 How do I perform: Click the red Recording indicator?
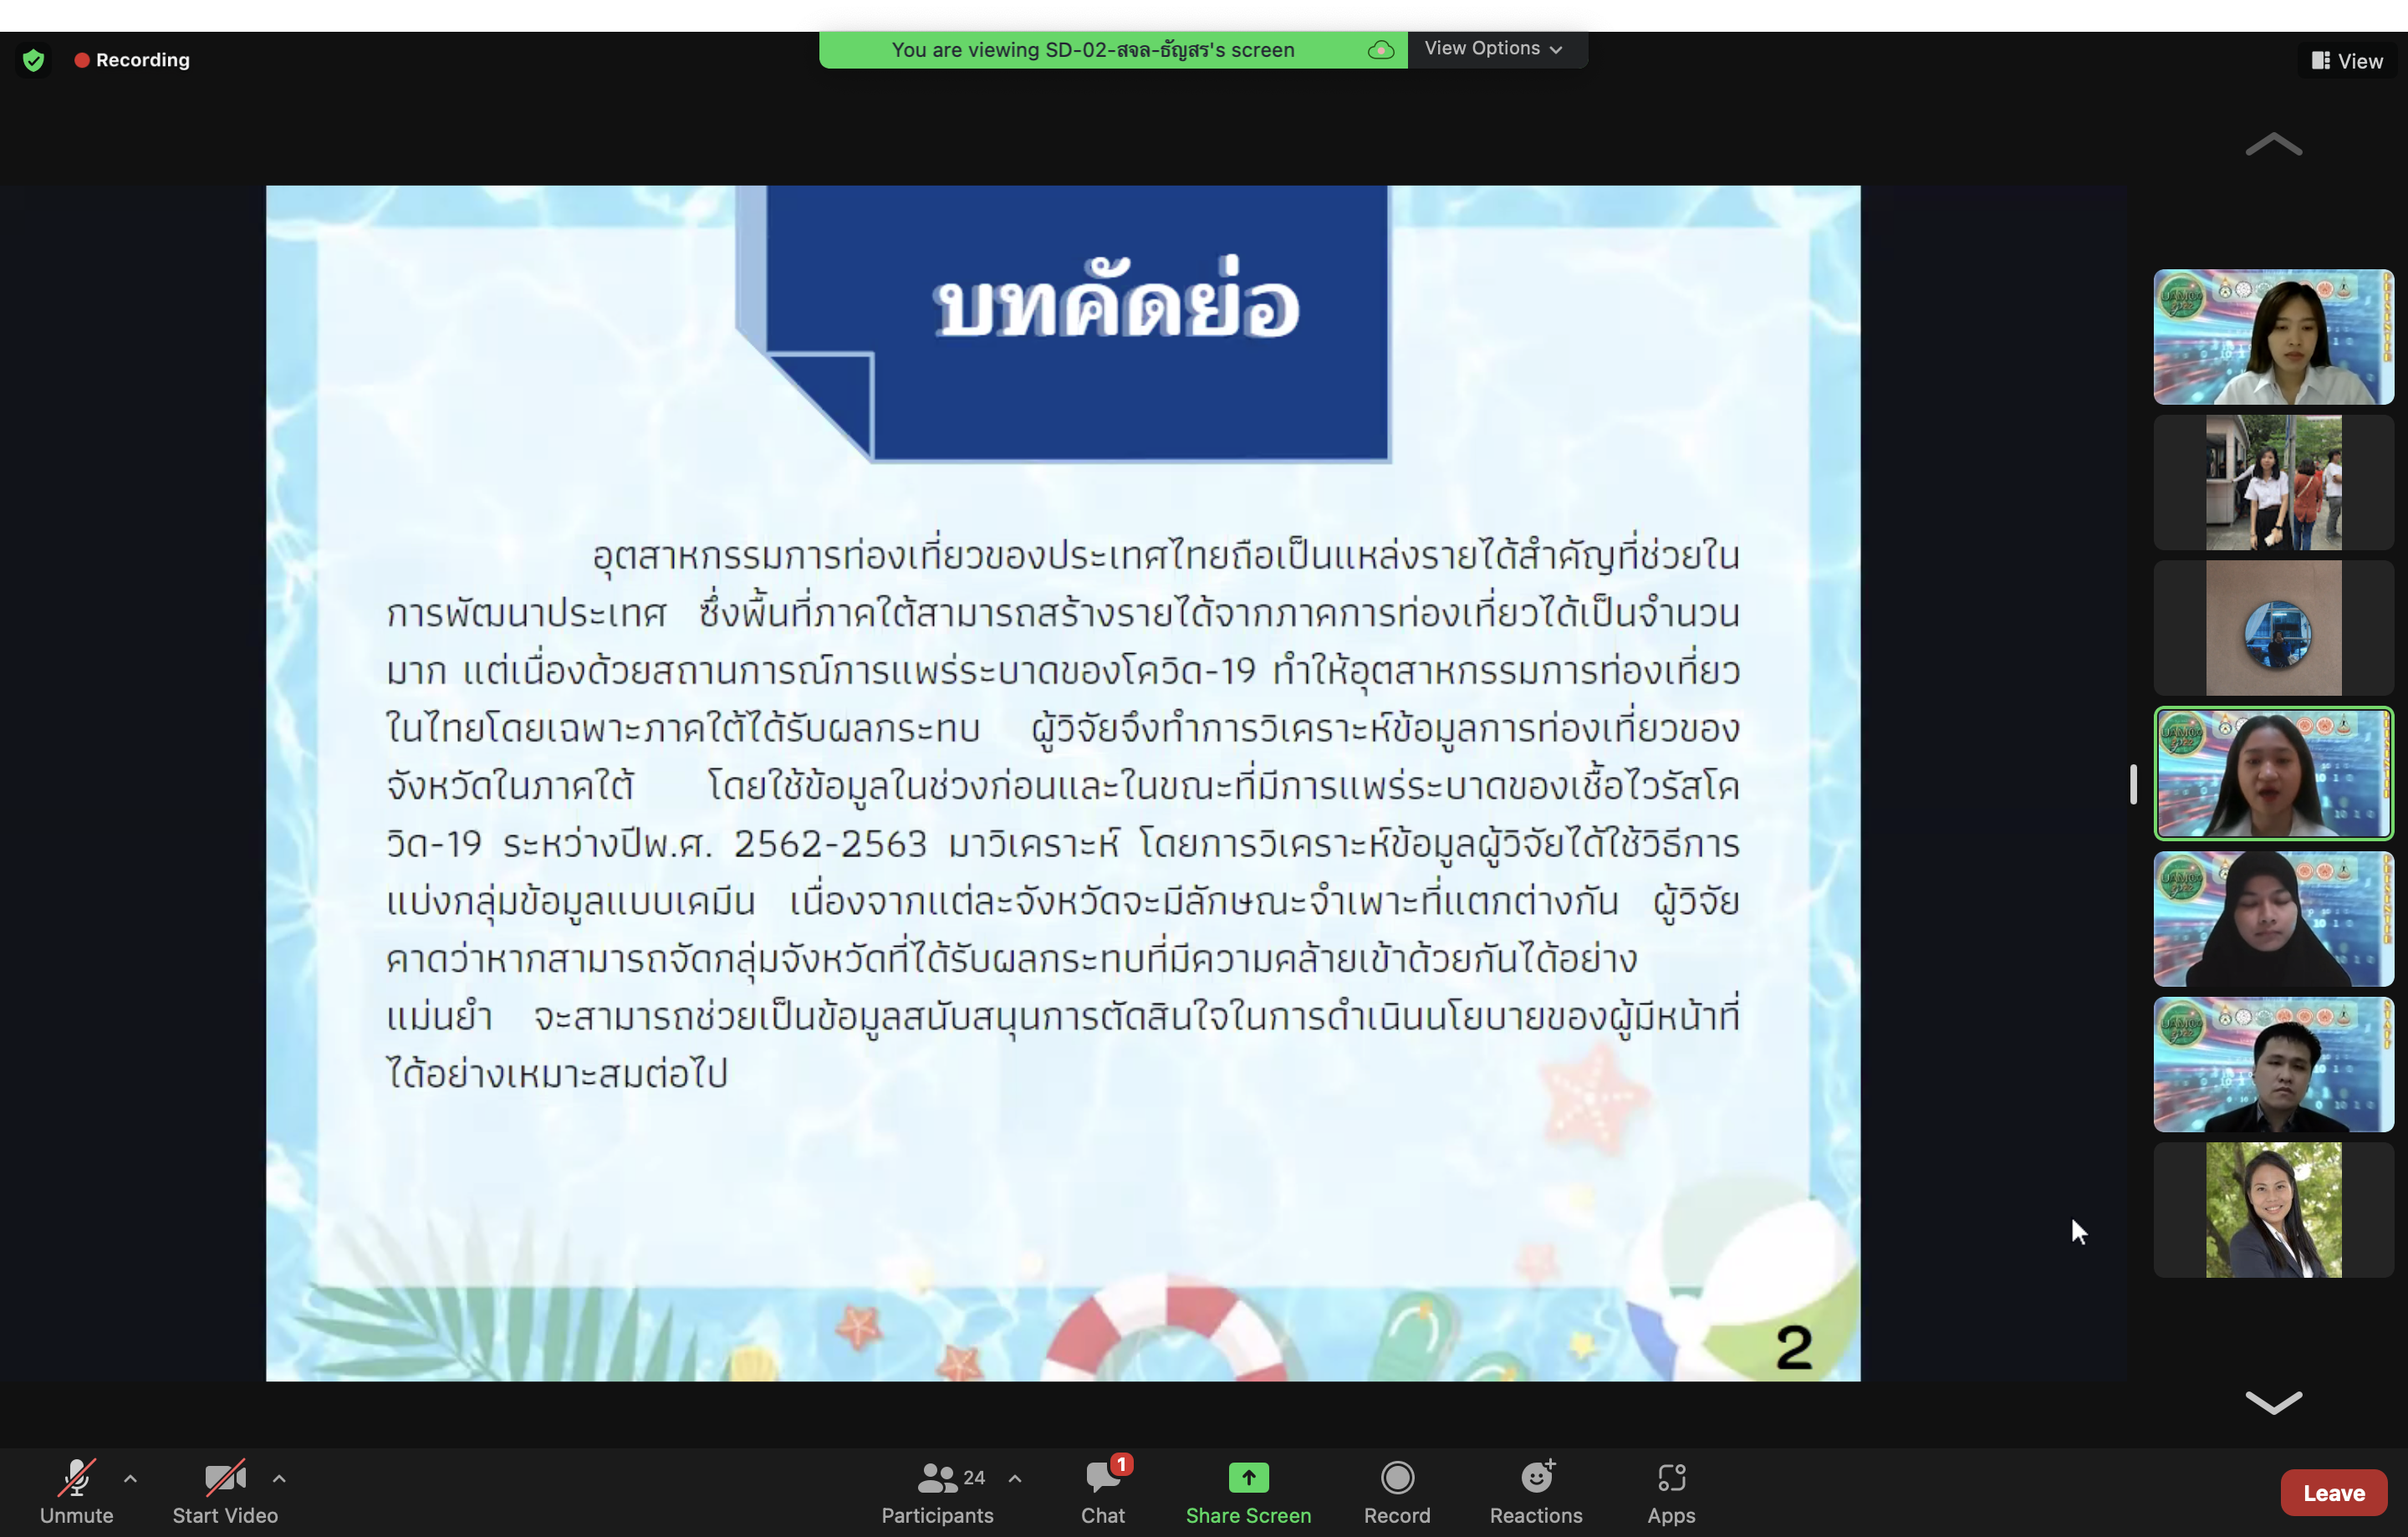pos(132,60)
